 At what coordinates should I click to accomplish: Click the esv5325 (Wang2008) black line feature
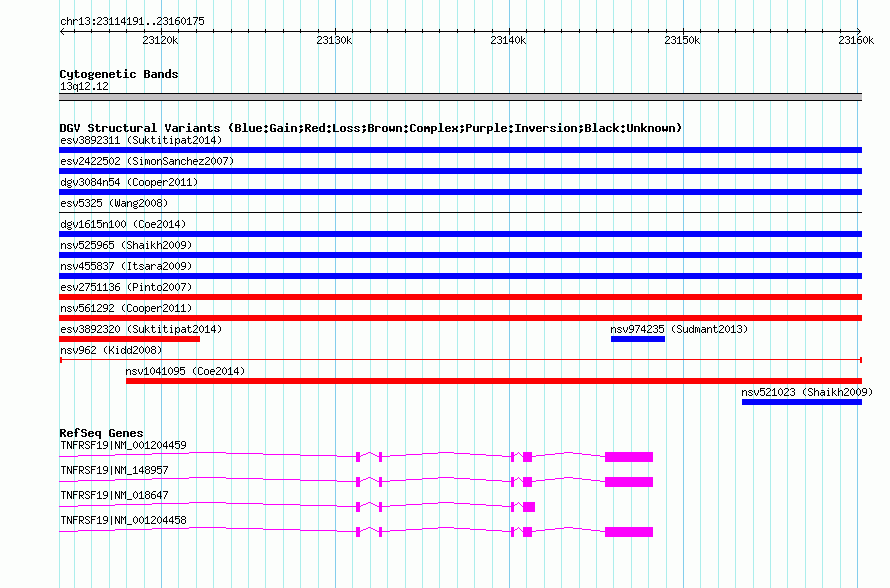[x=460, y=212]
